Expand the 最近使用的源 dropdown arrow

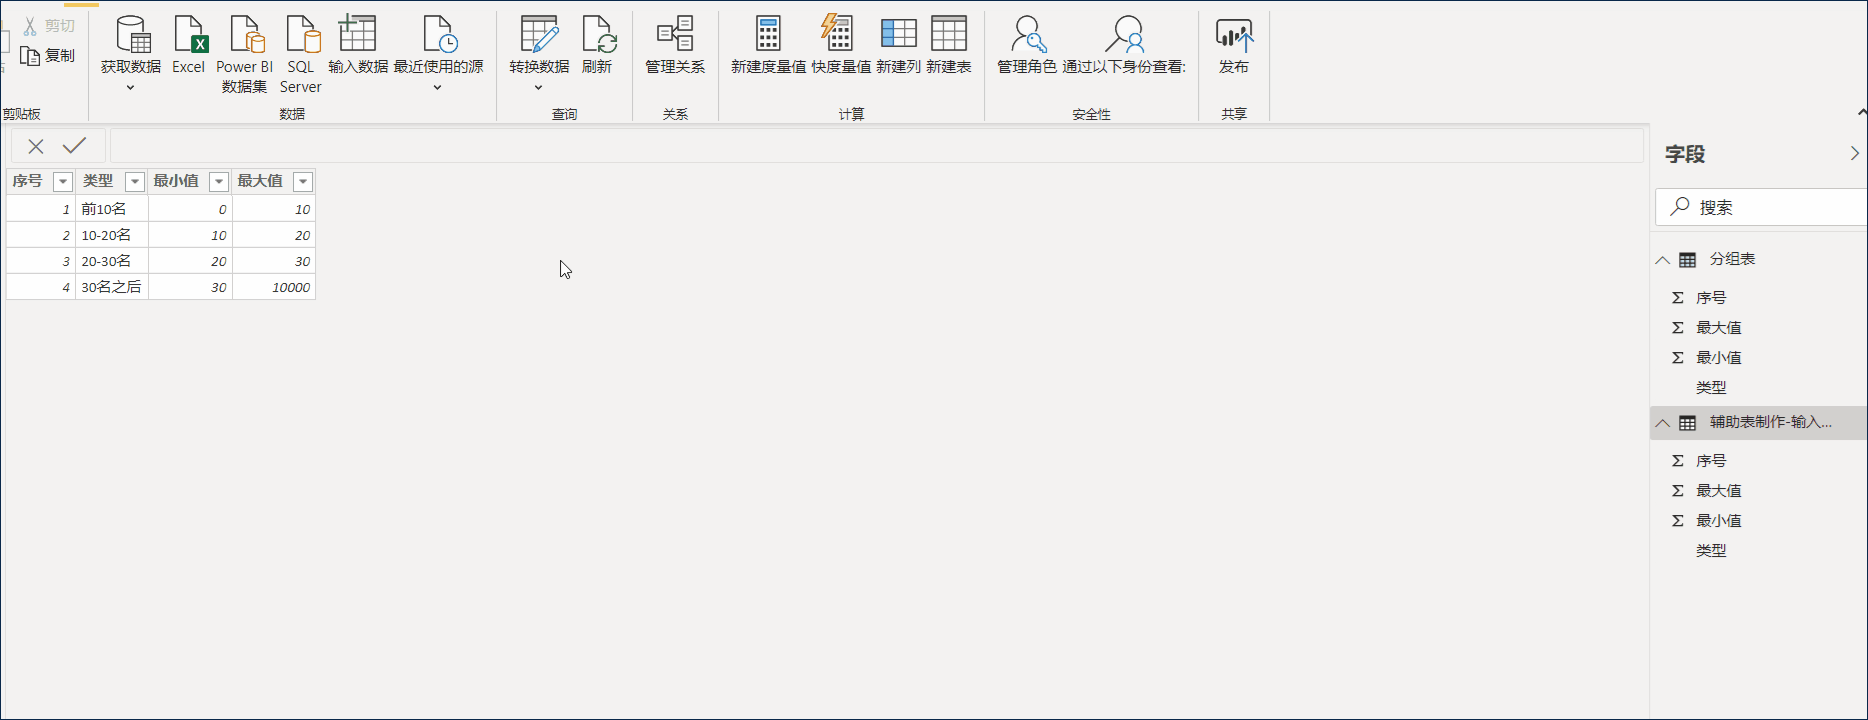point(437,88)
